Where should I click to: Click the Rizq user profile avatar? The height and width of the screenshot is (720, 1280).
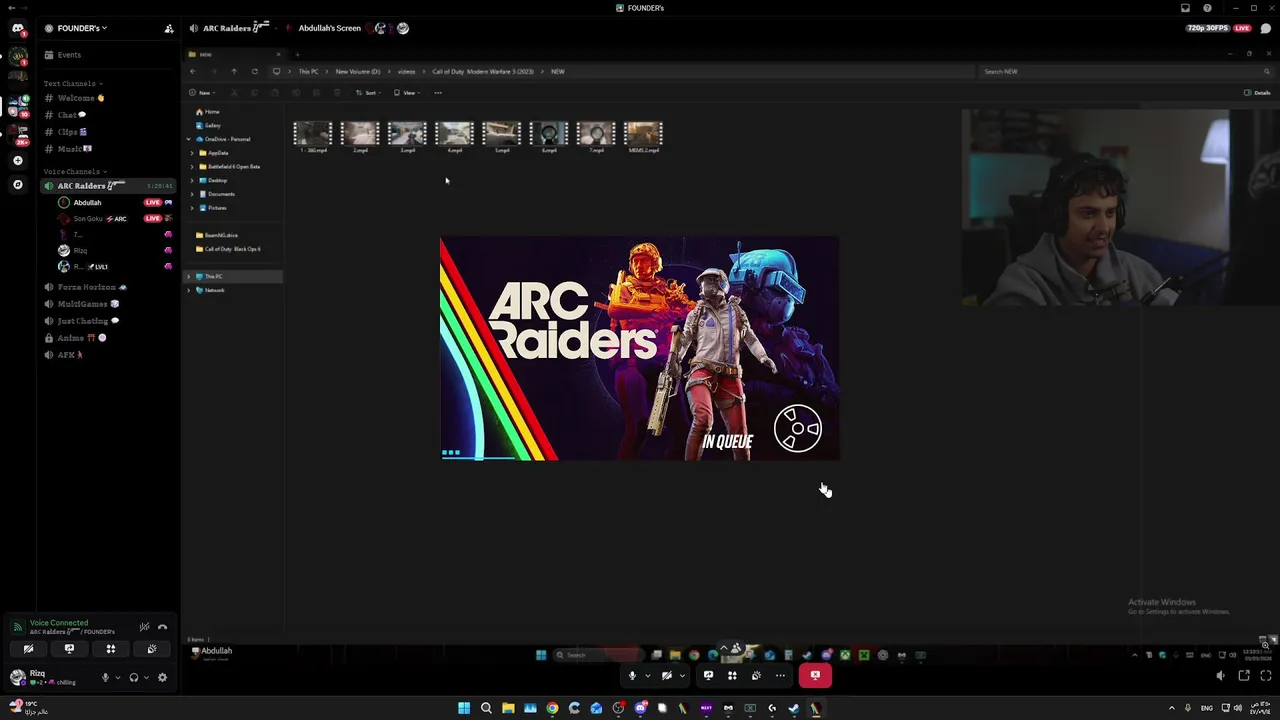coord(17,677)
